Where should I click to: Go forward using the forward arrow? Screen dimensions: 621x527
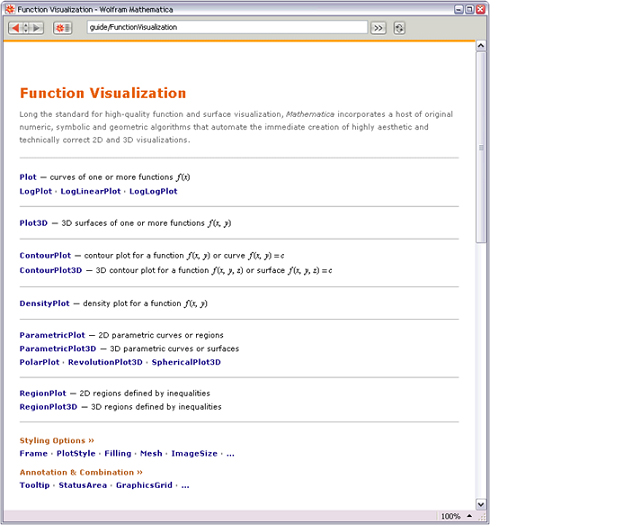click(x=36, y=28)
